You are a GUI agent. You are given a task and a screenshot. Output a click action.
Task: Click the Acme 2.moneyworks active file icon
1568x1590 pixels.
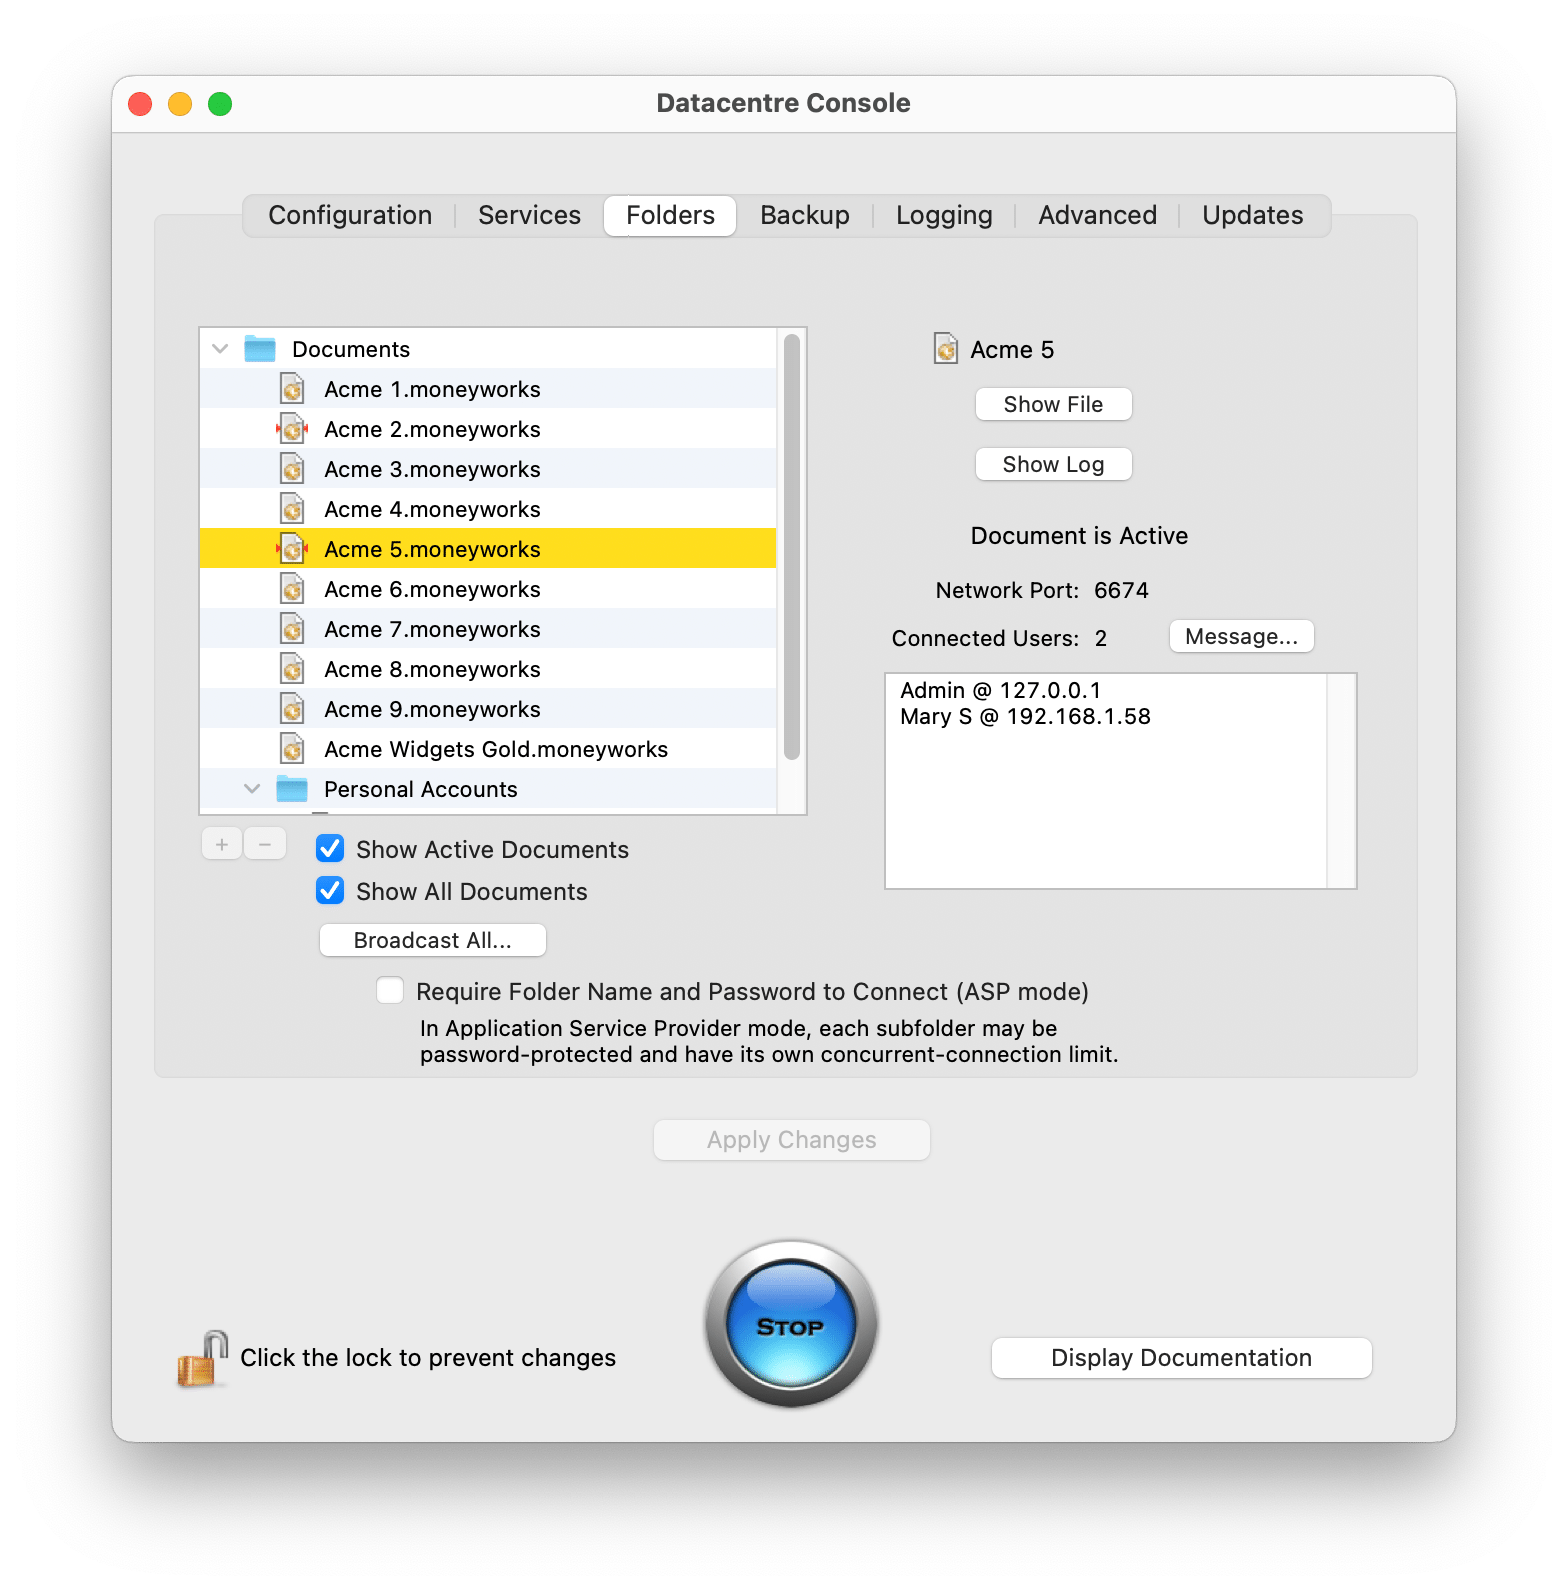pyautogui.click(x=292, y=428)
